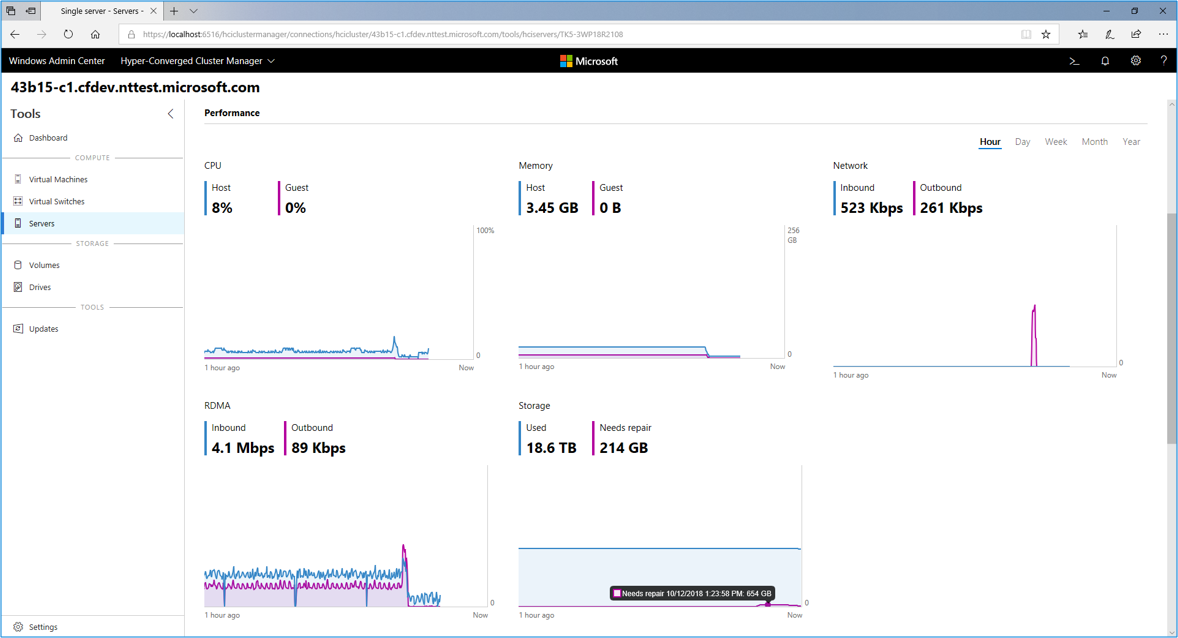Toggle reading view in address bar
The image size is (1178, 638).
click(1026, 35)
